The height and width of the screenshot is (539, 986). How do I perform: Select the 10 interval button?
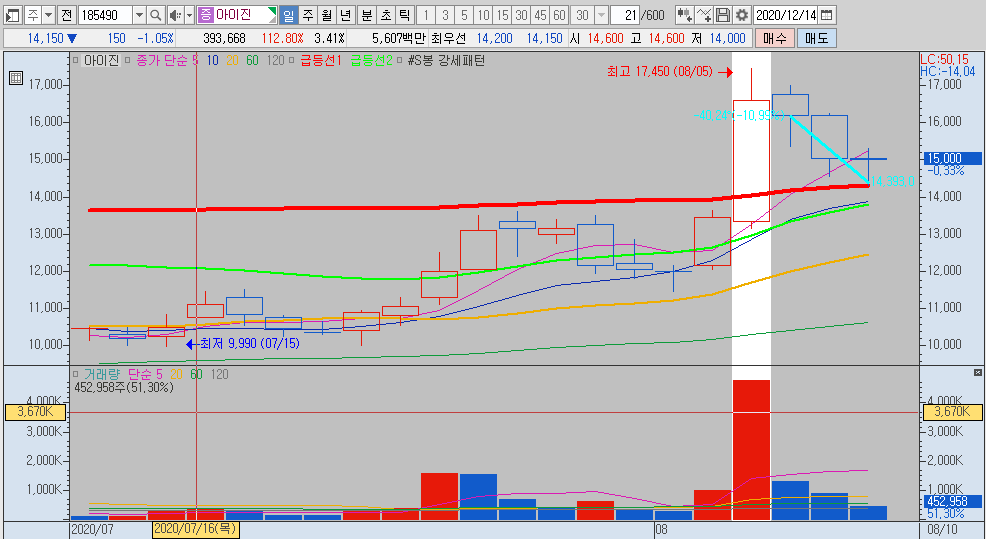483,15
